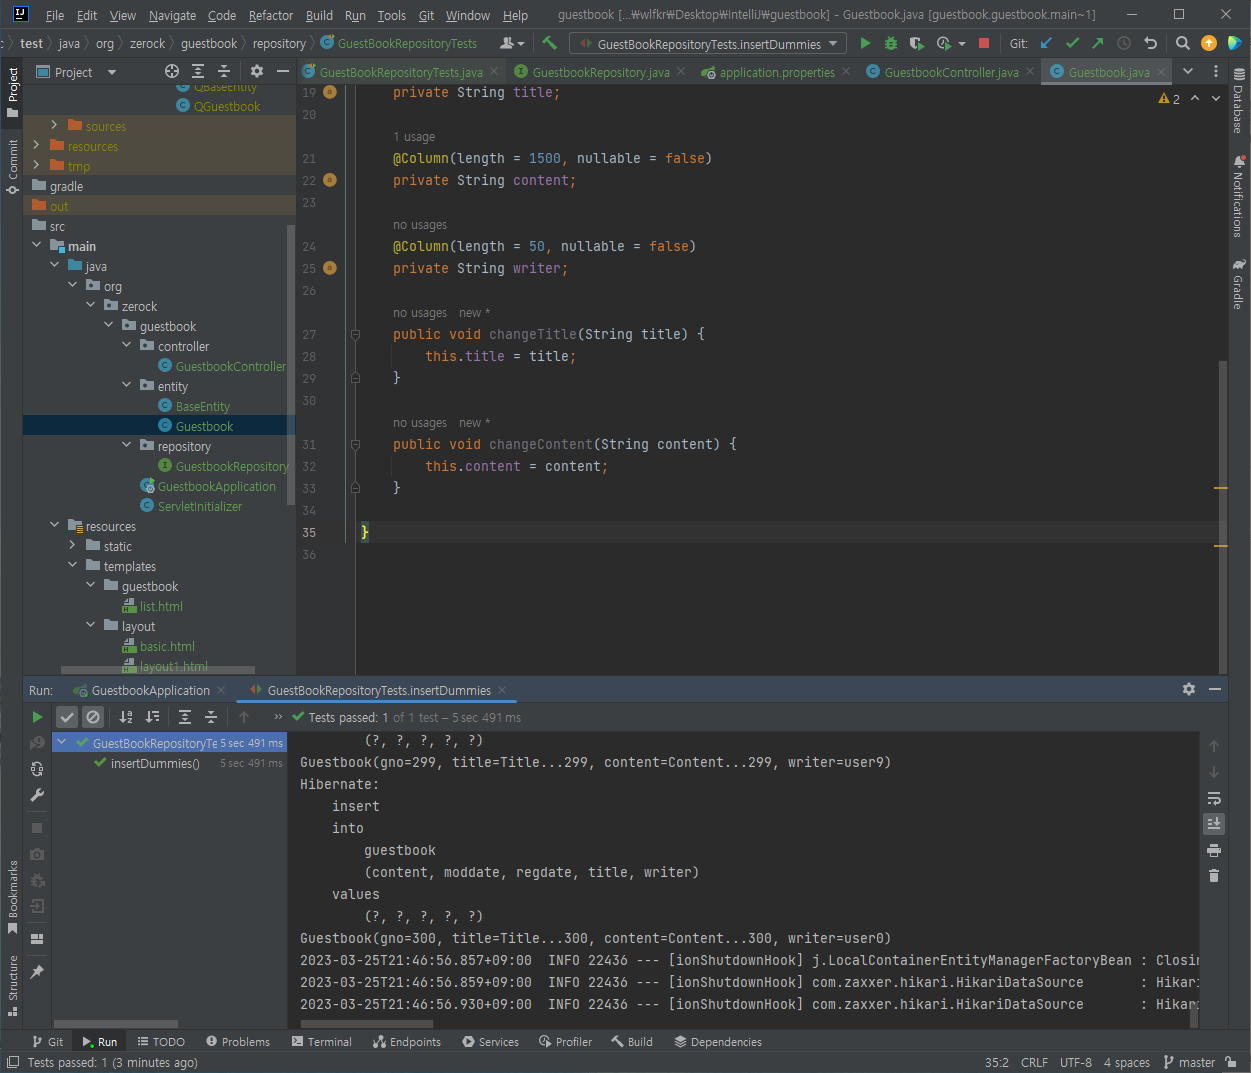
Task: Open the Problems tool window
Action: [238, 1041]
